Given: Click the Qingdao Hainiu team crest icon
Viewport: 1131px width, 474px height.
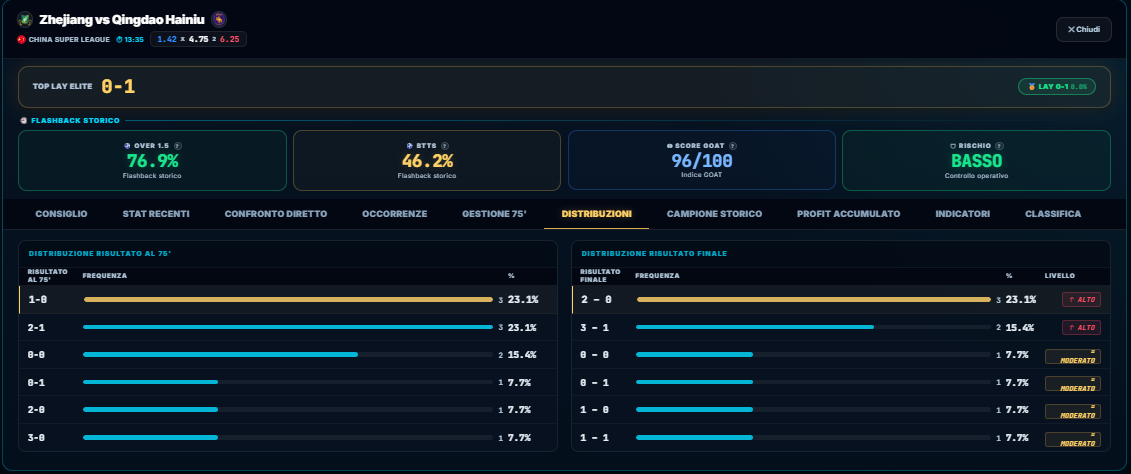Looking at the screenshot, I should pos(219,19).
